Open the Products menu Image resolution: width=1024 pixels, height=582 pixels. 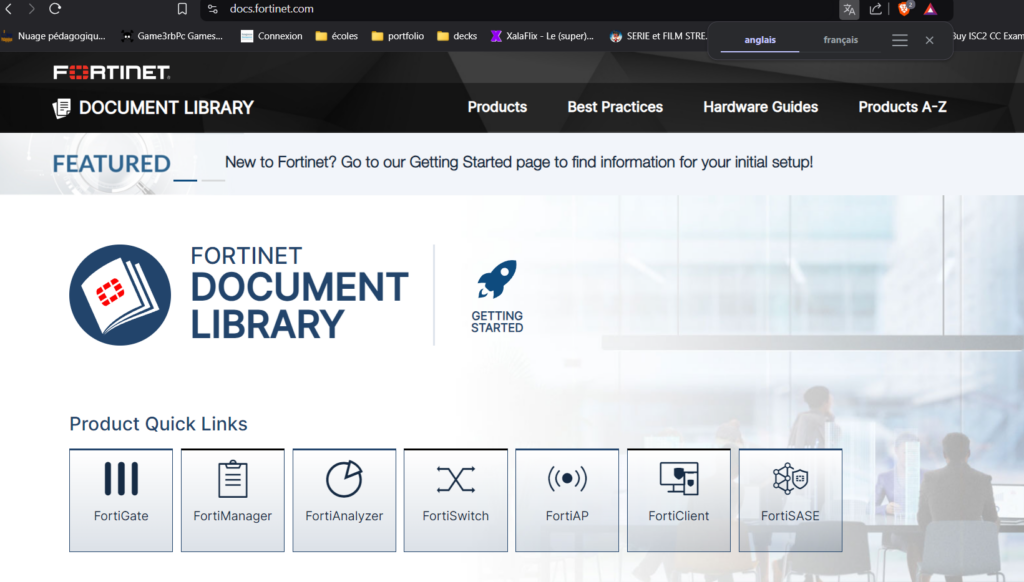[497, 107]
